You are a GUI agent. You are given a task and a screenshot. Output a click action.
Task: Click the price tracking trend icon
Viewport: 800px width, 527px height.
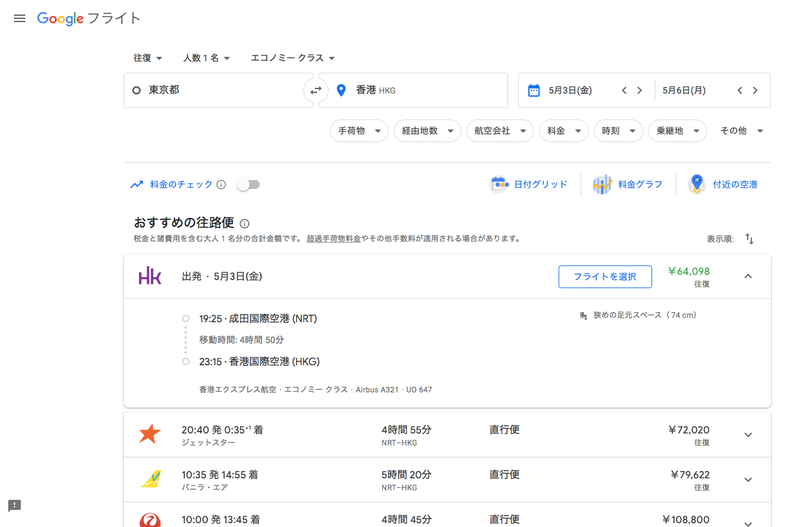tap(136, 185)
